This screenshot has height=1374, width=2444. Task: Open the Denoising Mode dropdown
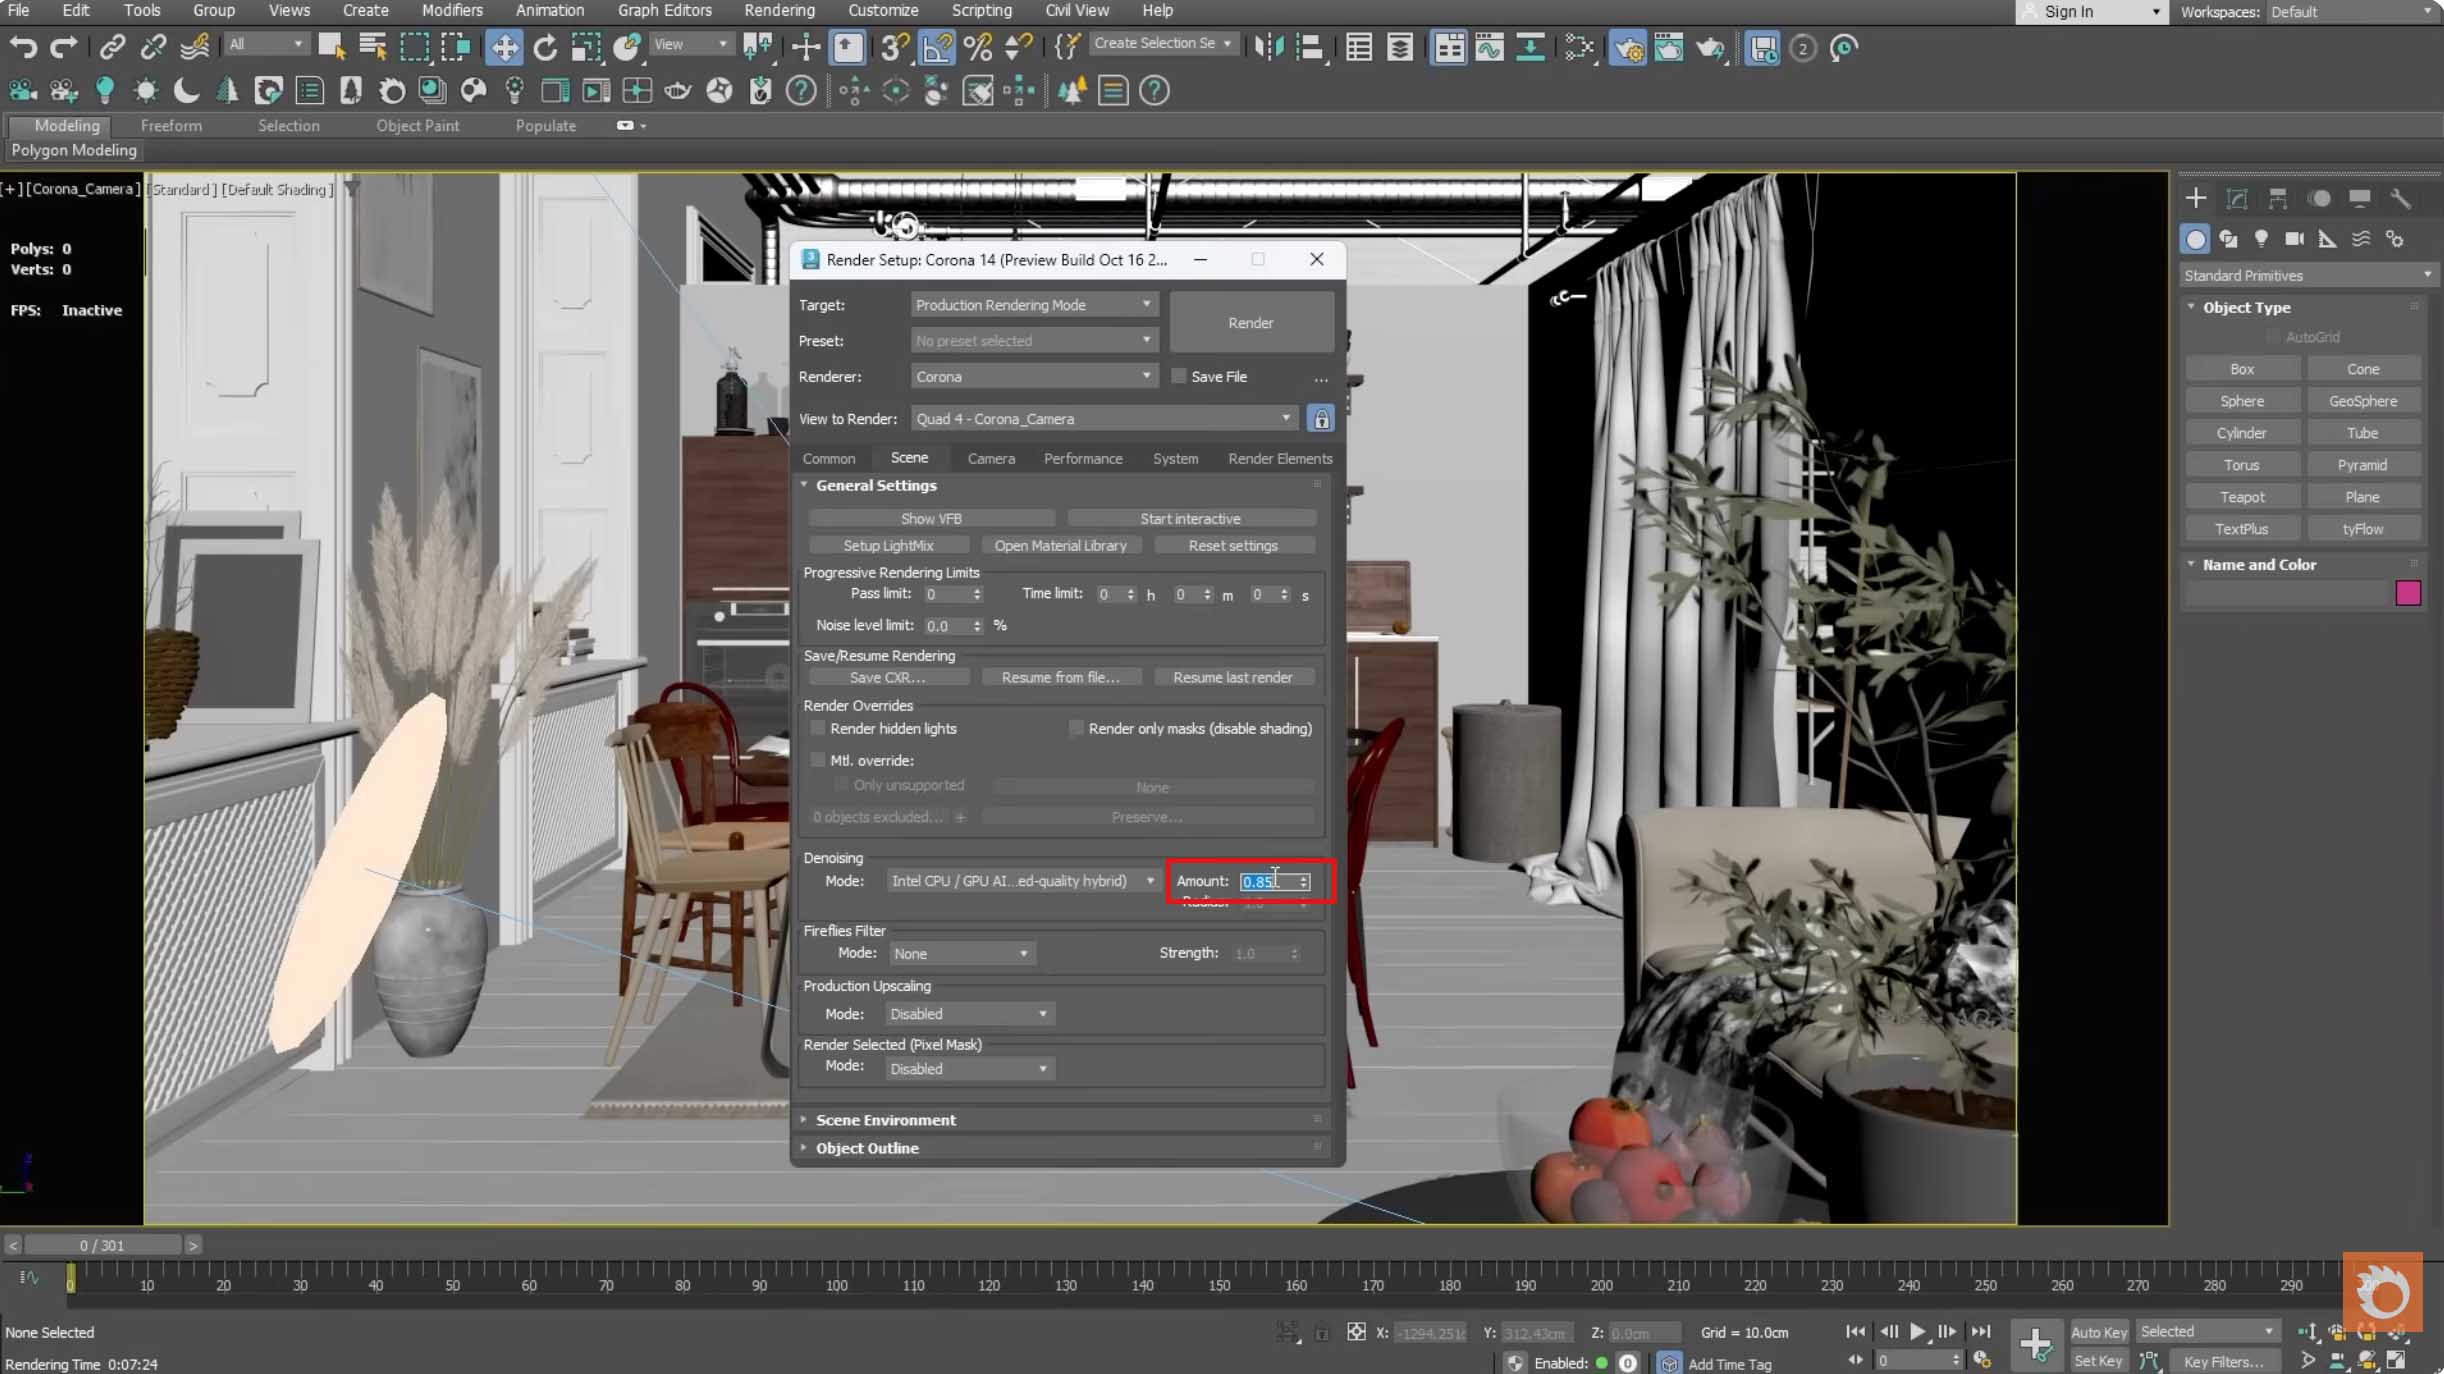coord(1022,881)
